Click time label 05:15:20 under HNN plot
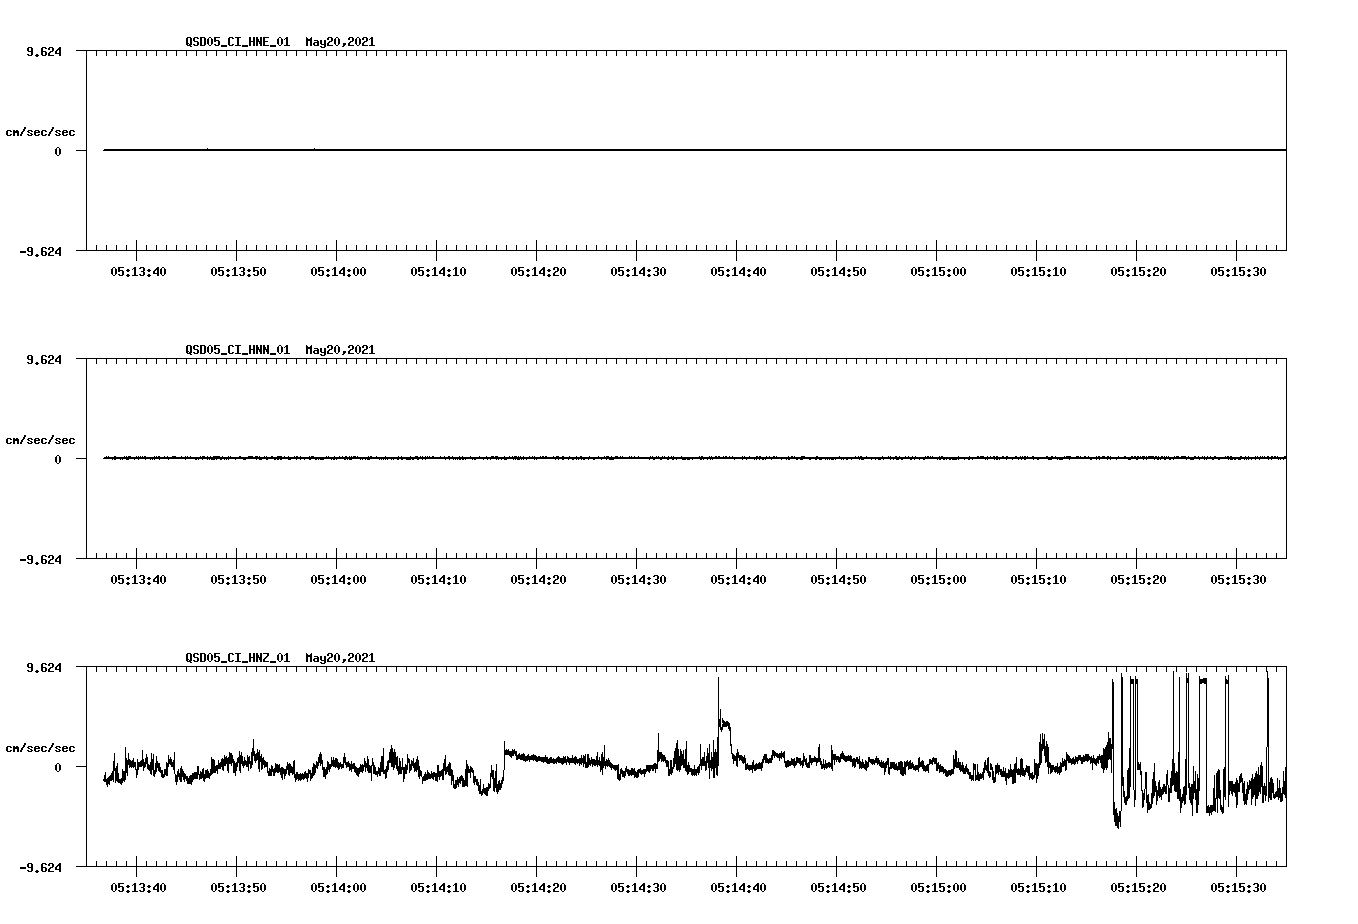The height and width of the screenshot is (924, 1358). point(1138,579)
